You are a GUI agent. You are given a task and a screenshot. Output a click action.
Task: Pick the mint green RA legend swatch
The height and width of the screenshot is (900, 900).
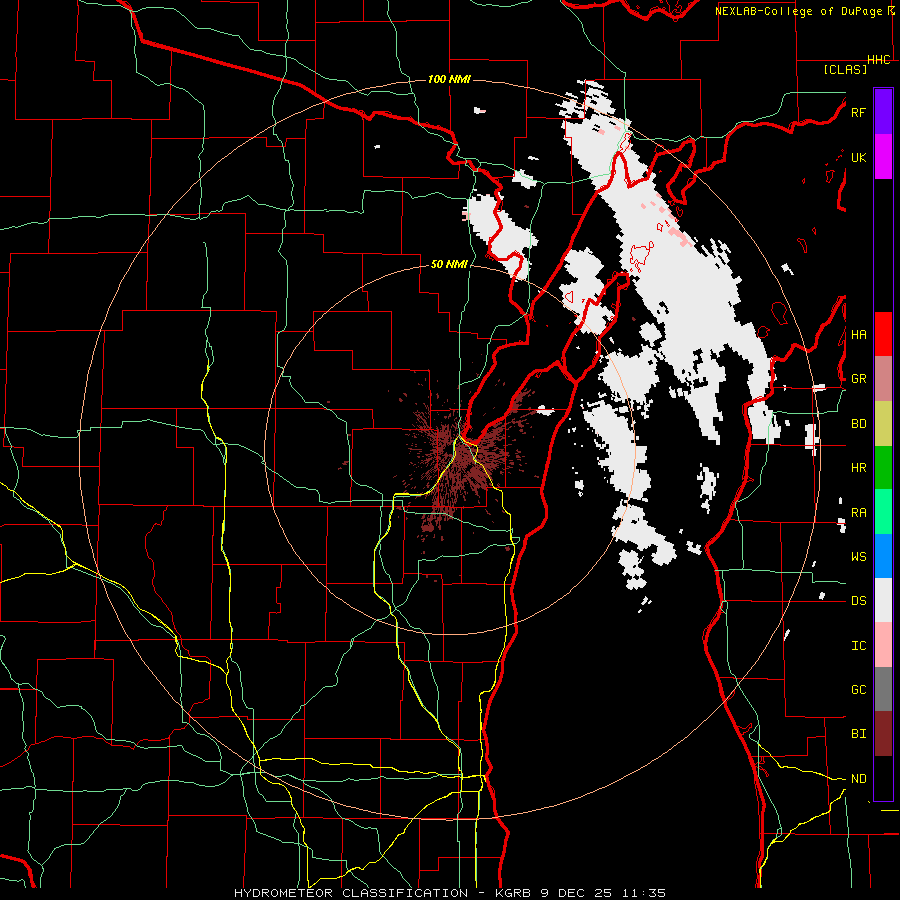pos(883,512)
